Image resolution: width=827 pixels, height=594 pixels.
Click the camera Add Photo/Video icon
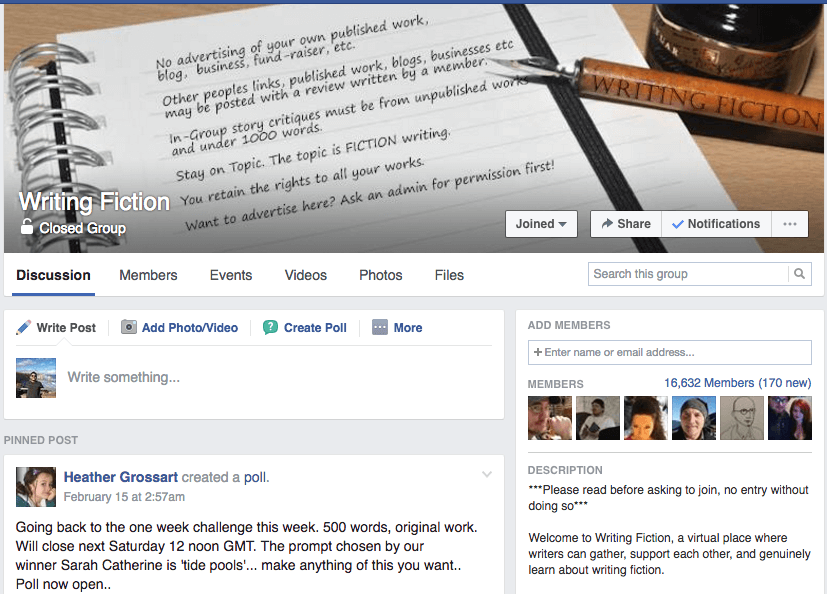coord(129,328)
